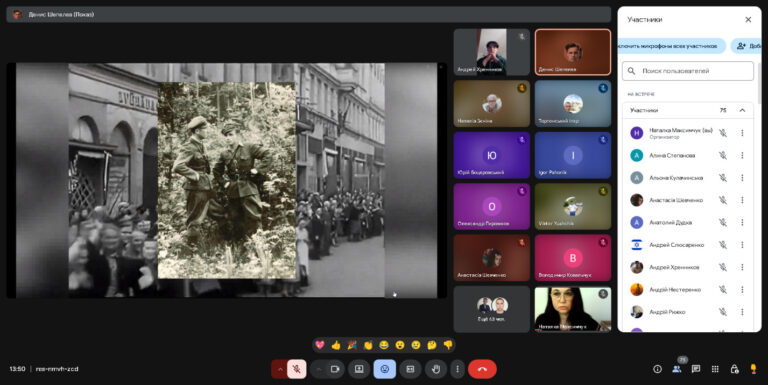Image resolution: width=768 pixels, height=385 pixels.
Task: Send the thumbs down reaction
Action: pyautogui.click(x=448, y=345)
